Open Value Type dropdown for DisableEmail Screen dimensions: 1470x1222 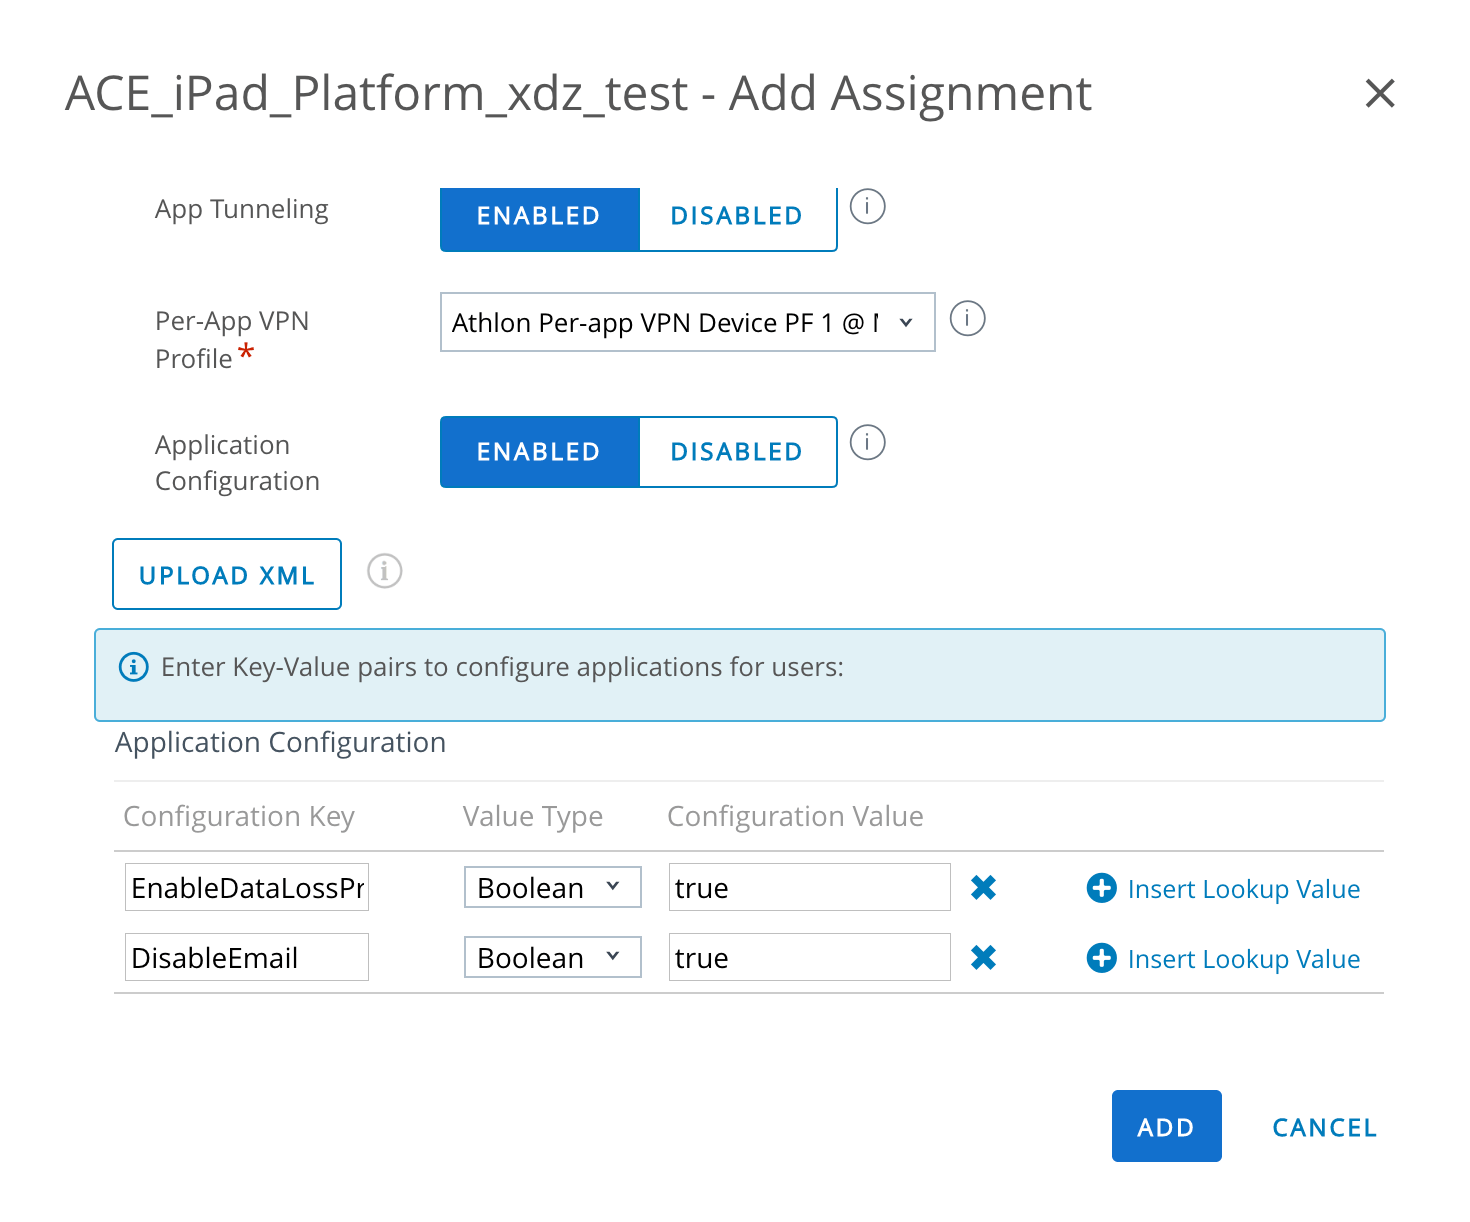(x=552, y=958)
